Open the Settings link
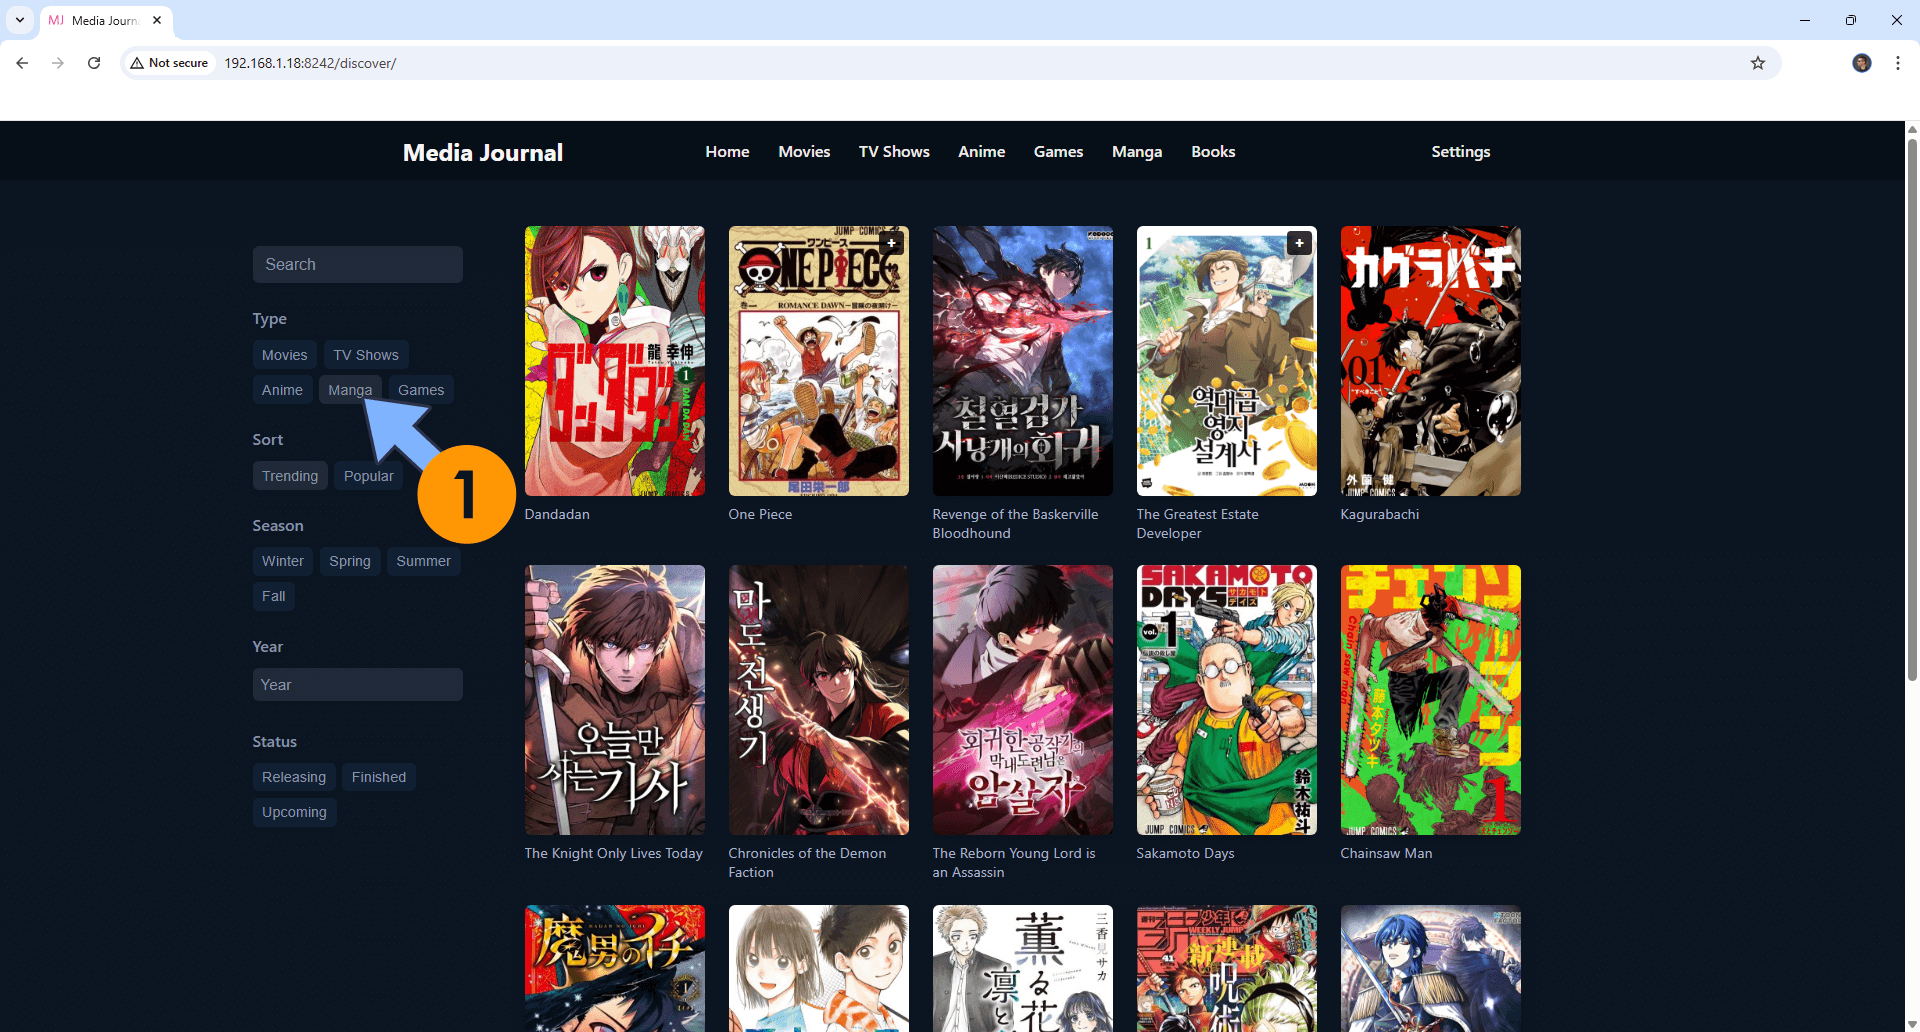This screenshot has width=1920, height=1032. [x=1460, y=152]
